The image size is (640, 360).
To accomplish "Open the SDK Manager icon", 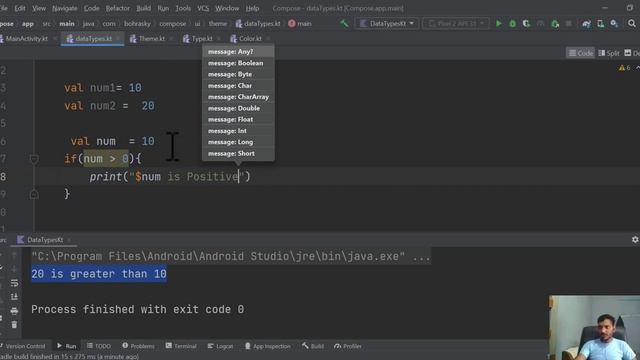I will (614, 24).
